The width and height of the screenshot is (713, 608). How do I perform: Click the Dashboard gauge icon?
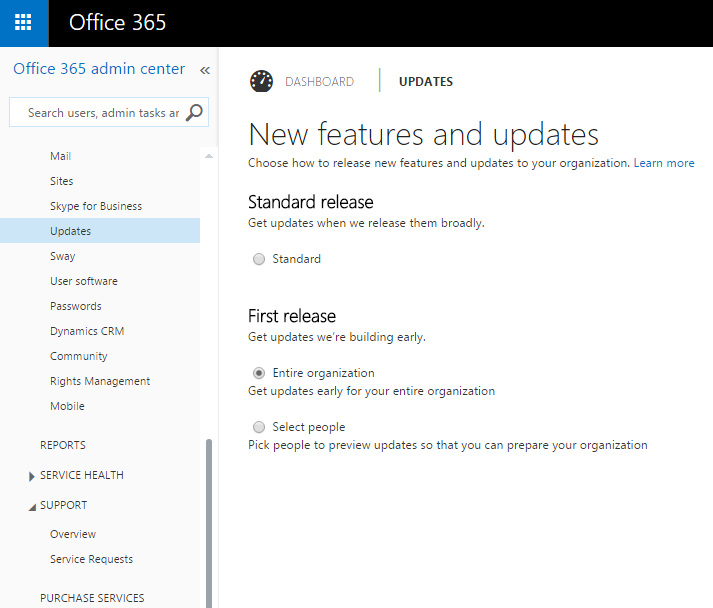[261, 82]
